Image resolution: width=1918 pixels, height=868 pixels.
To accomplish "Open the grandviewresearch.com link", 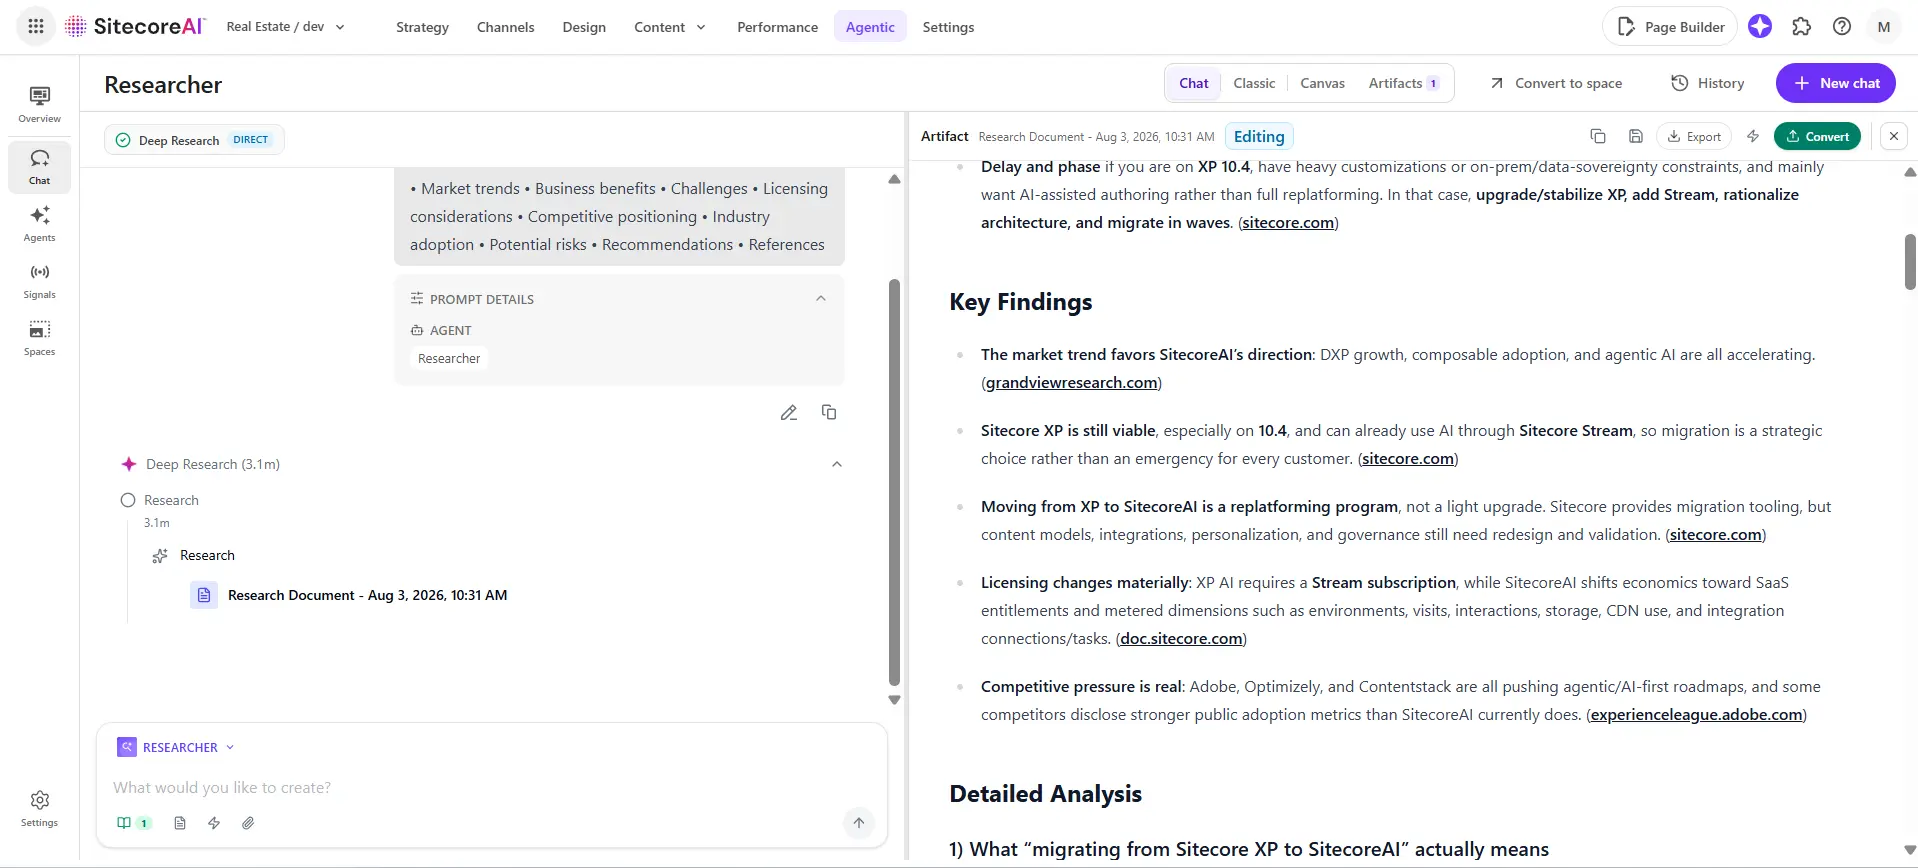I will tap(1071, 382).
